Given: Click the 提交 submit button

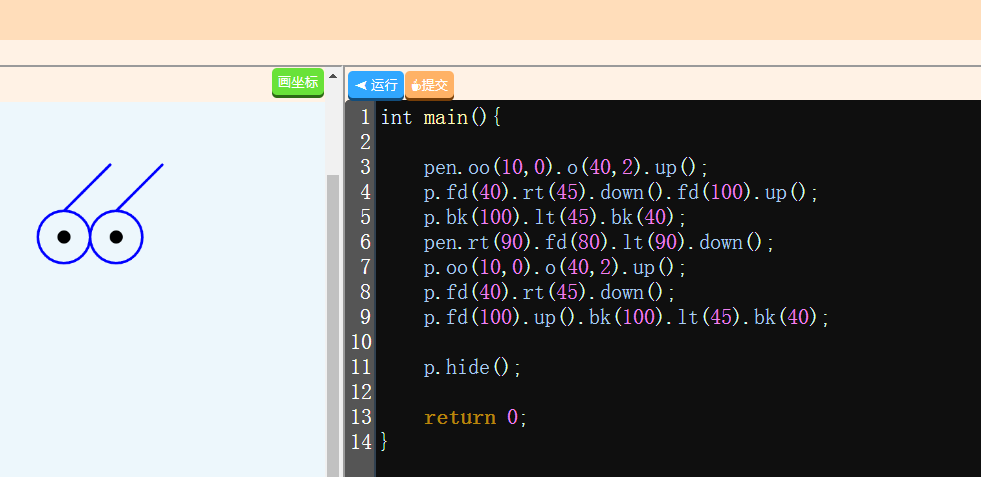Looking at the screenshot, I should pyautogui.click(x=429, y=85).
